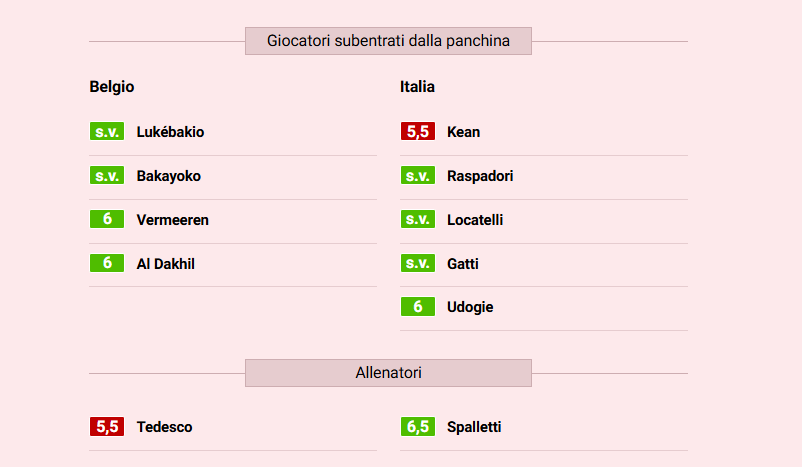Click the Belgio team heading
Screen dimensions: 802x467
tap(112, 87)
